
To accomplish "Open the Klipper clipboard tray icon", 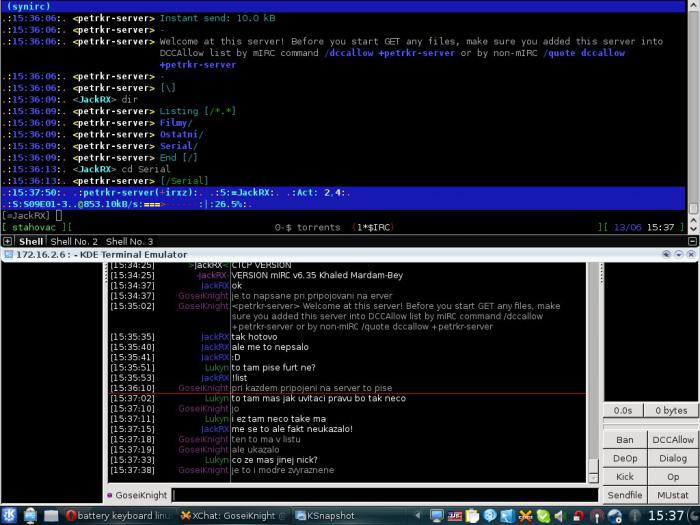I will [472, 516].
